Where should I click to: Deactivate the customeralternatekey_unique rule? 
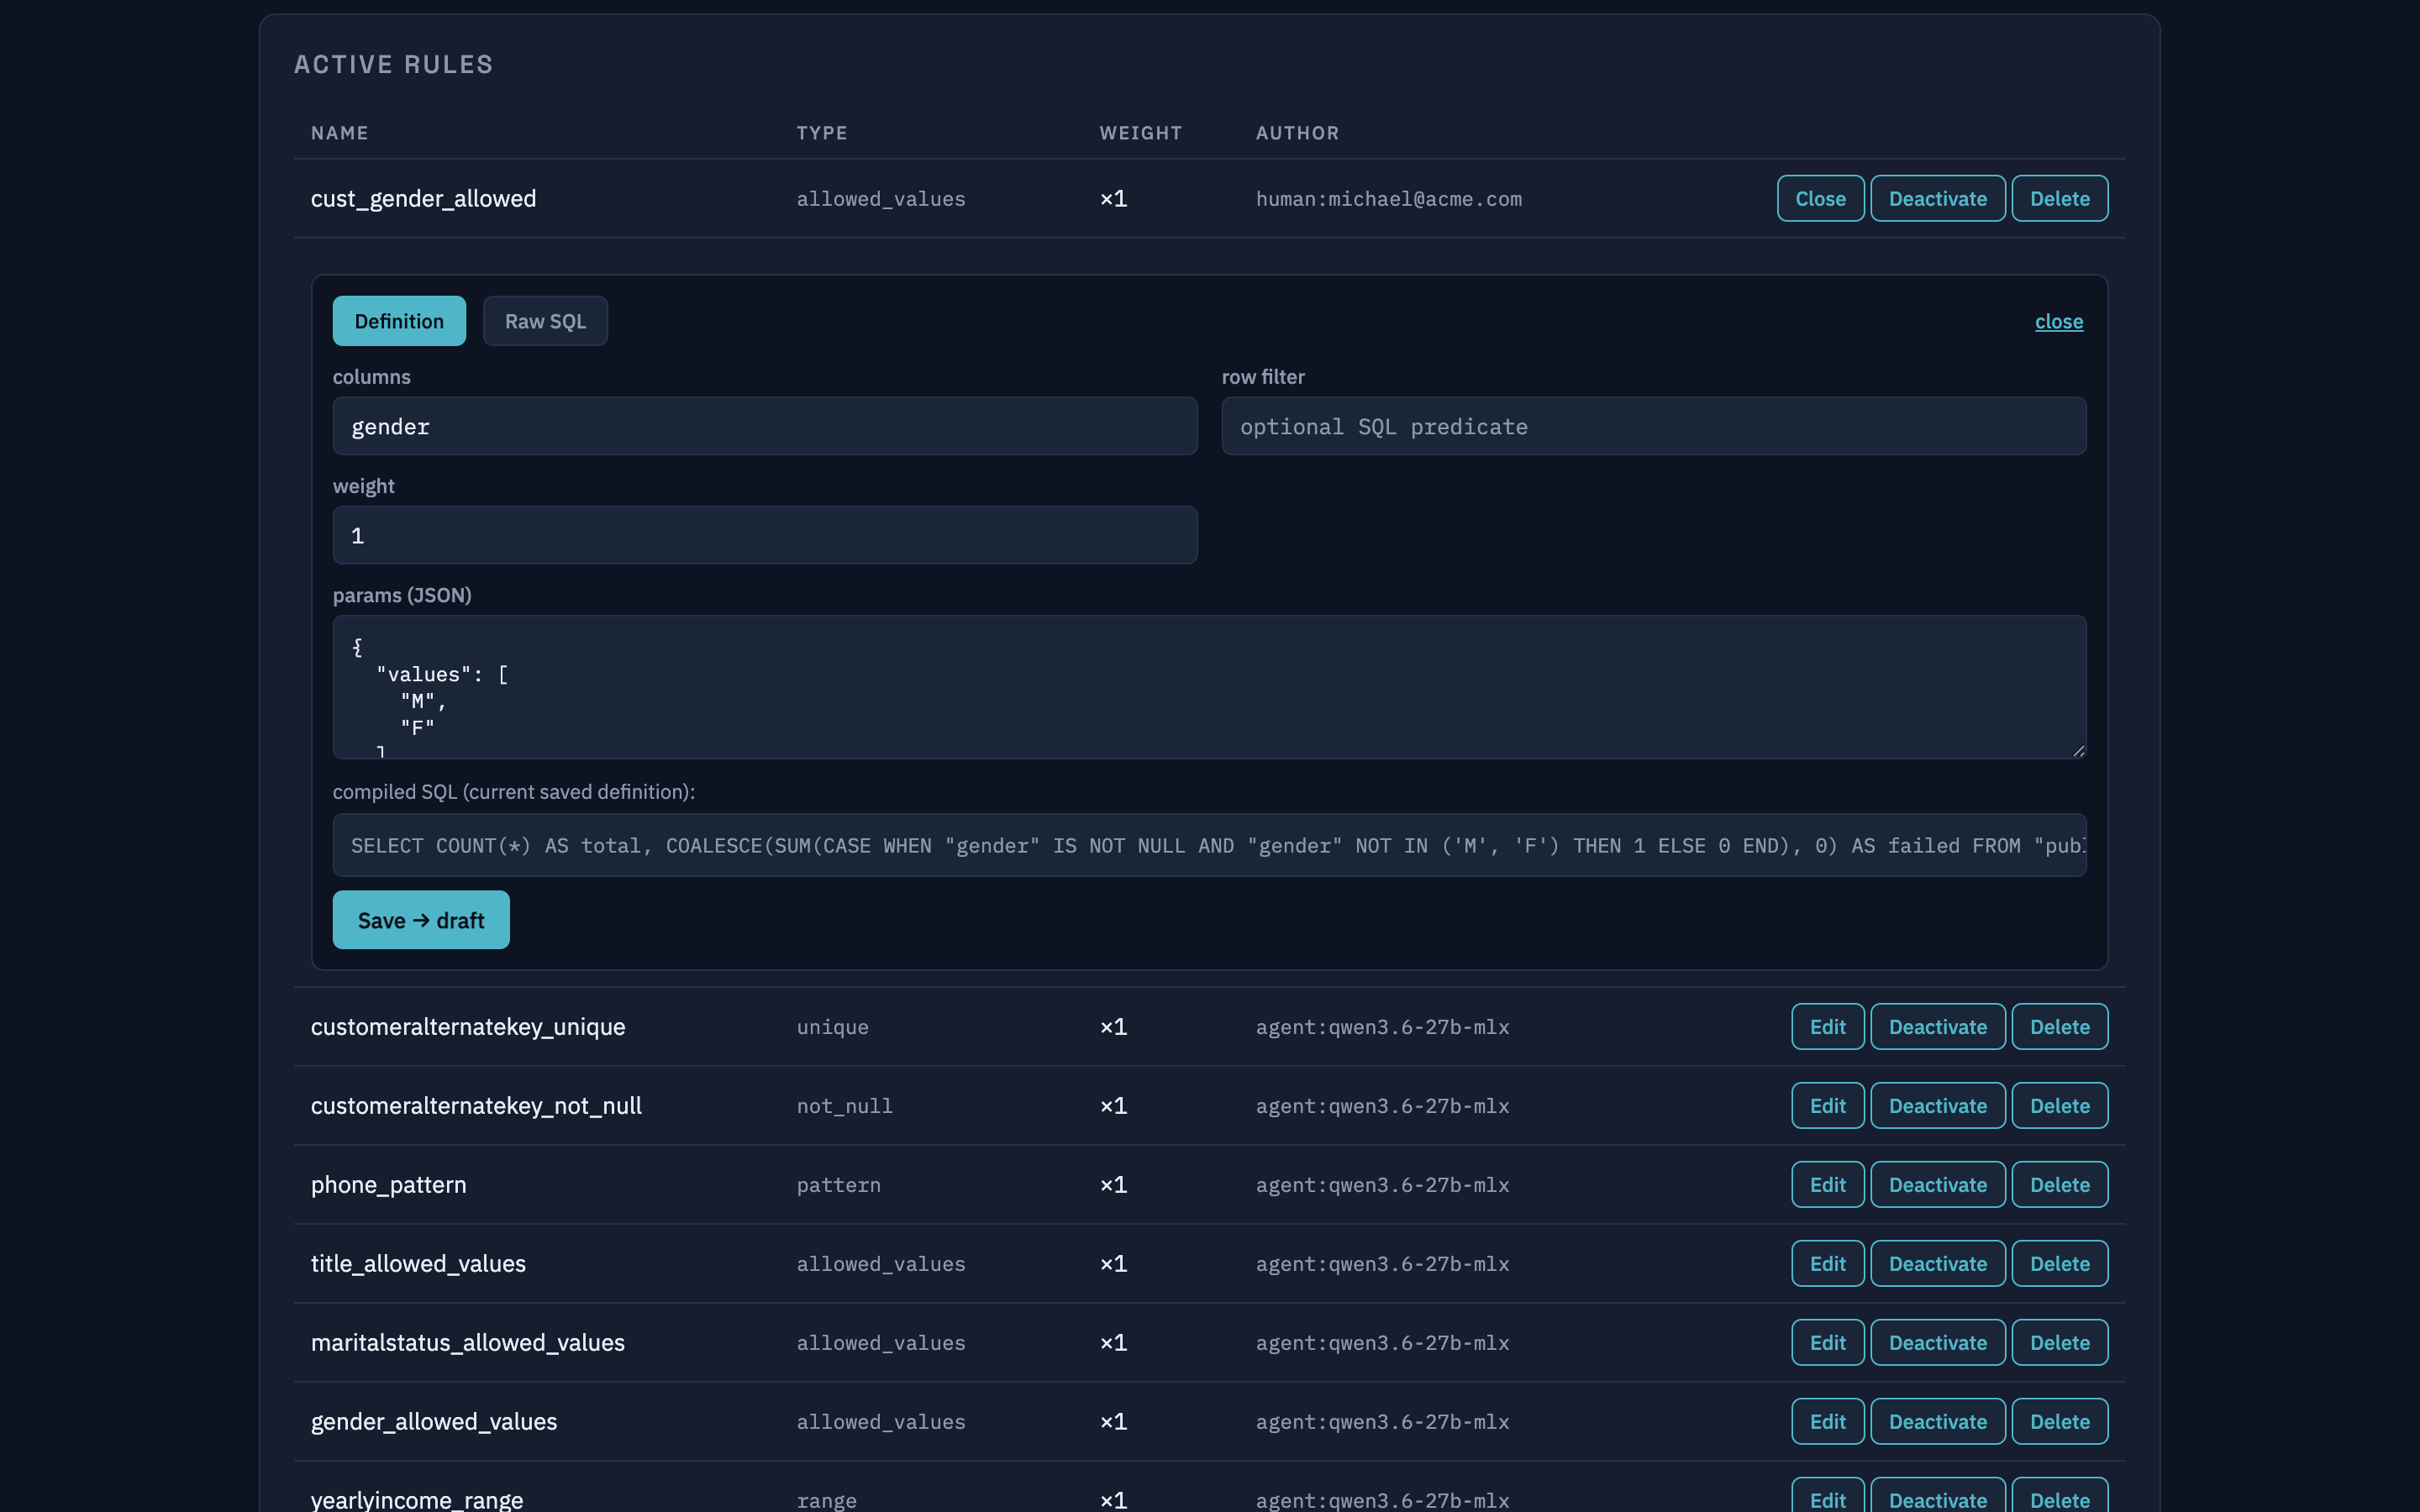pos(1938,1026)
